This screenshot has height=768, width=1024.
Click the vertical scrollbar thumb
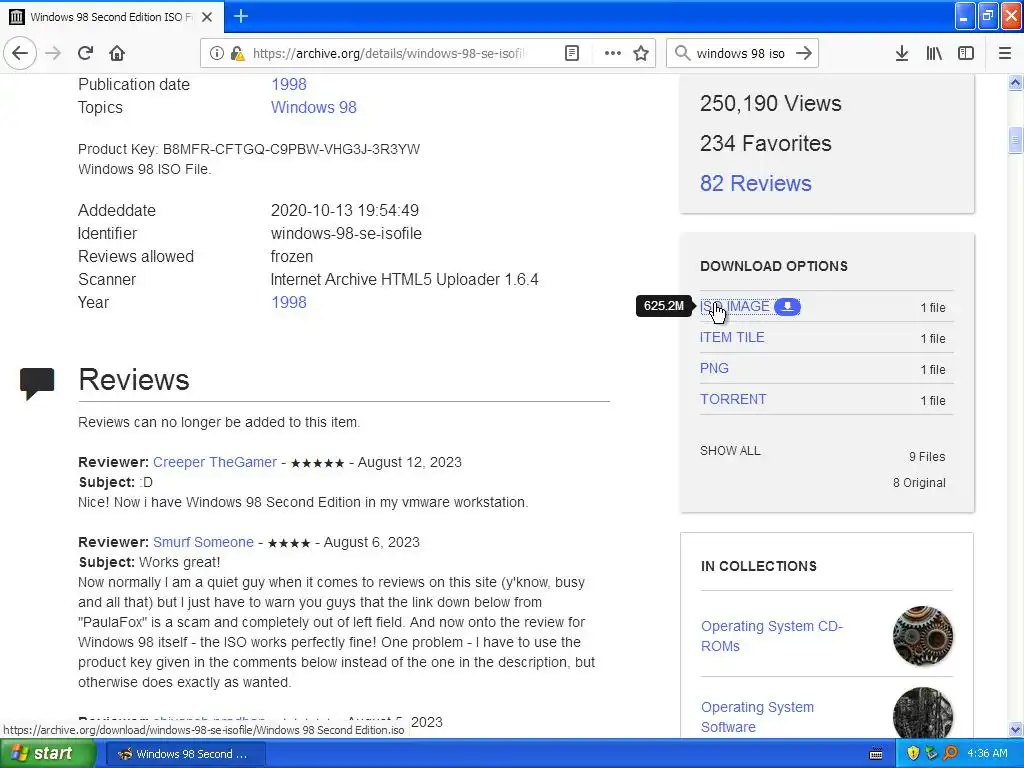click(x=1015, y=140)
